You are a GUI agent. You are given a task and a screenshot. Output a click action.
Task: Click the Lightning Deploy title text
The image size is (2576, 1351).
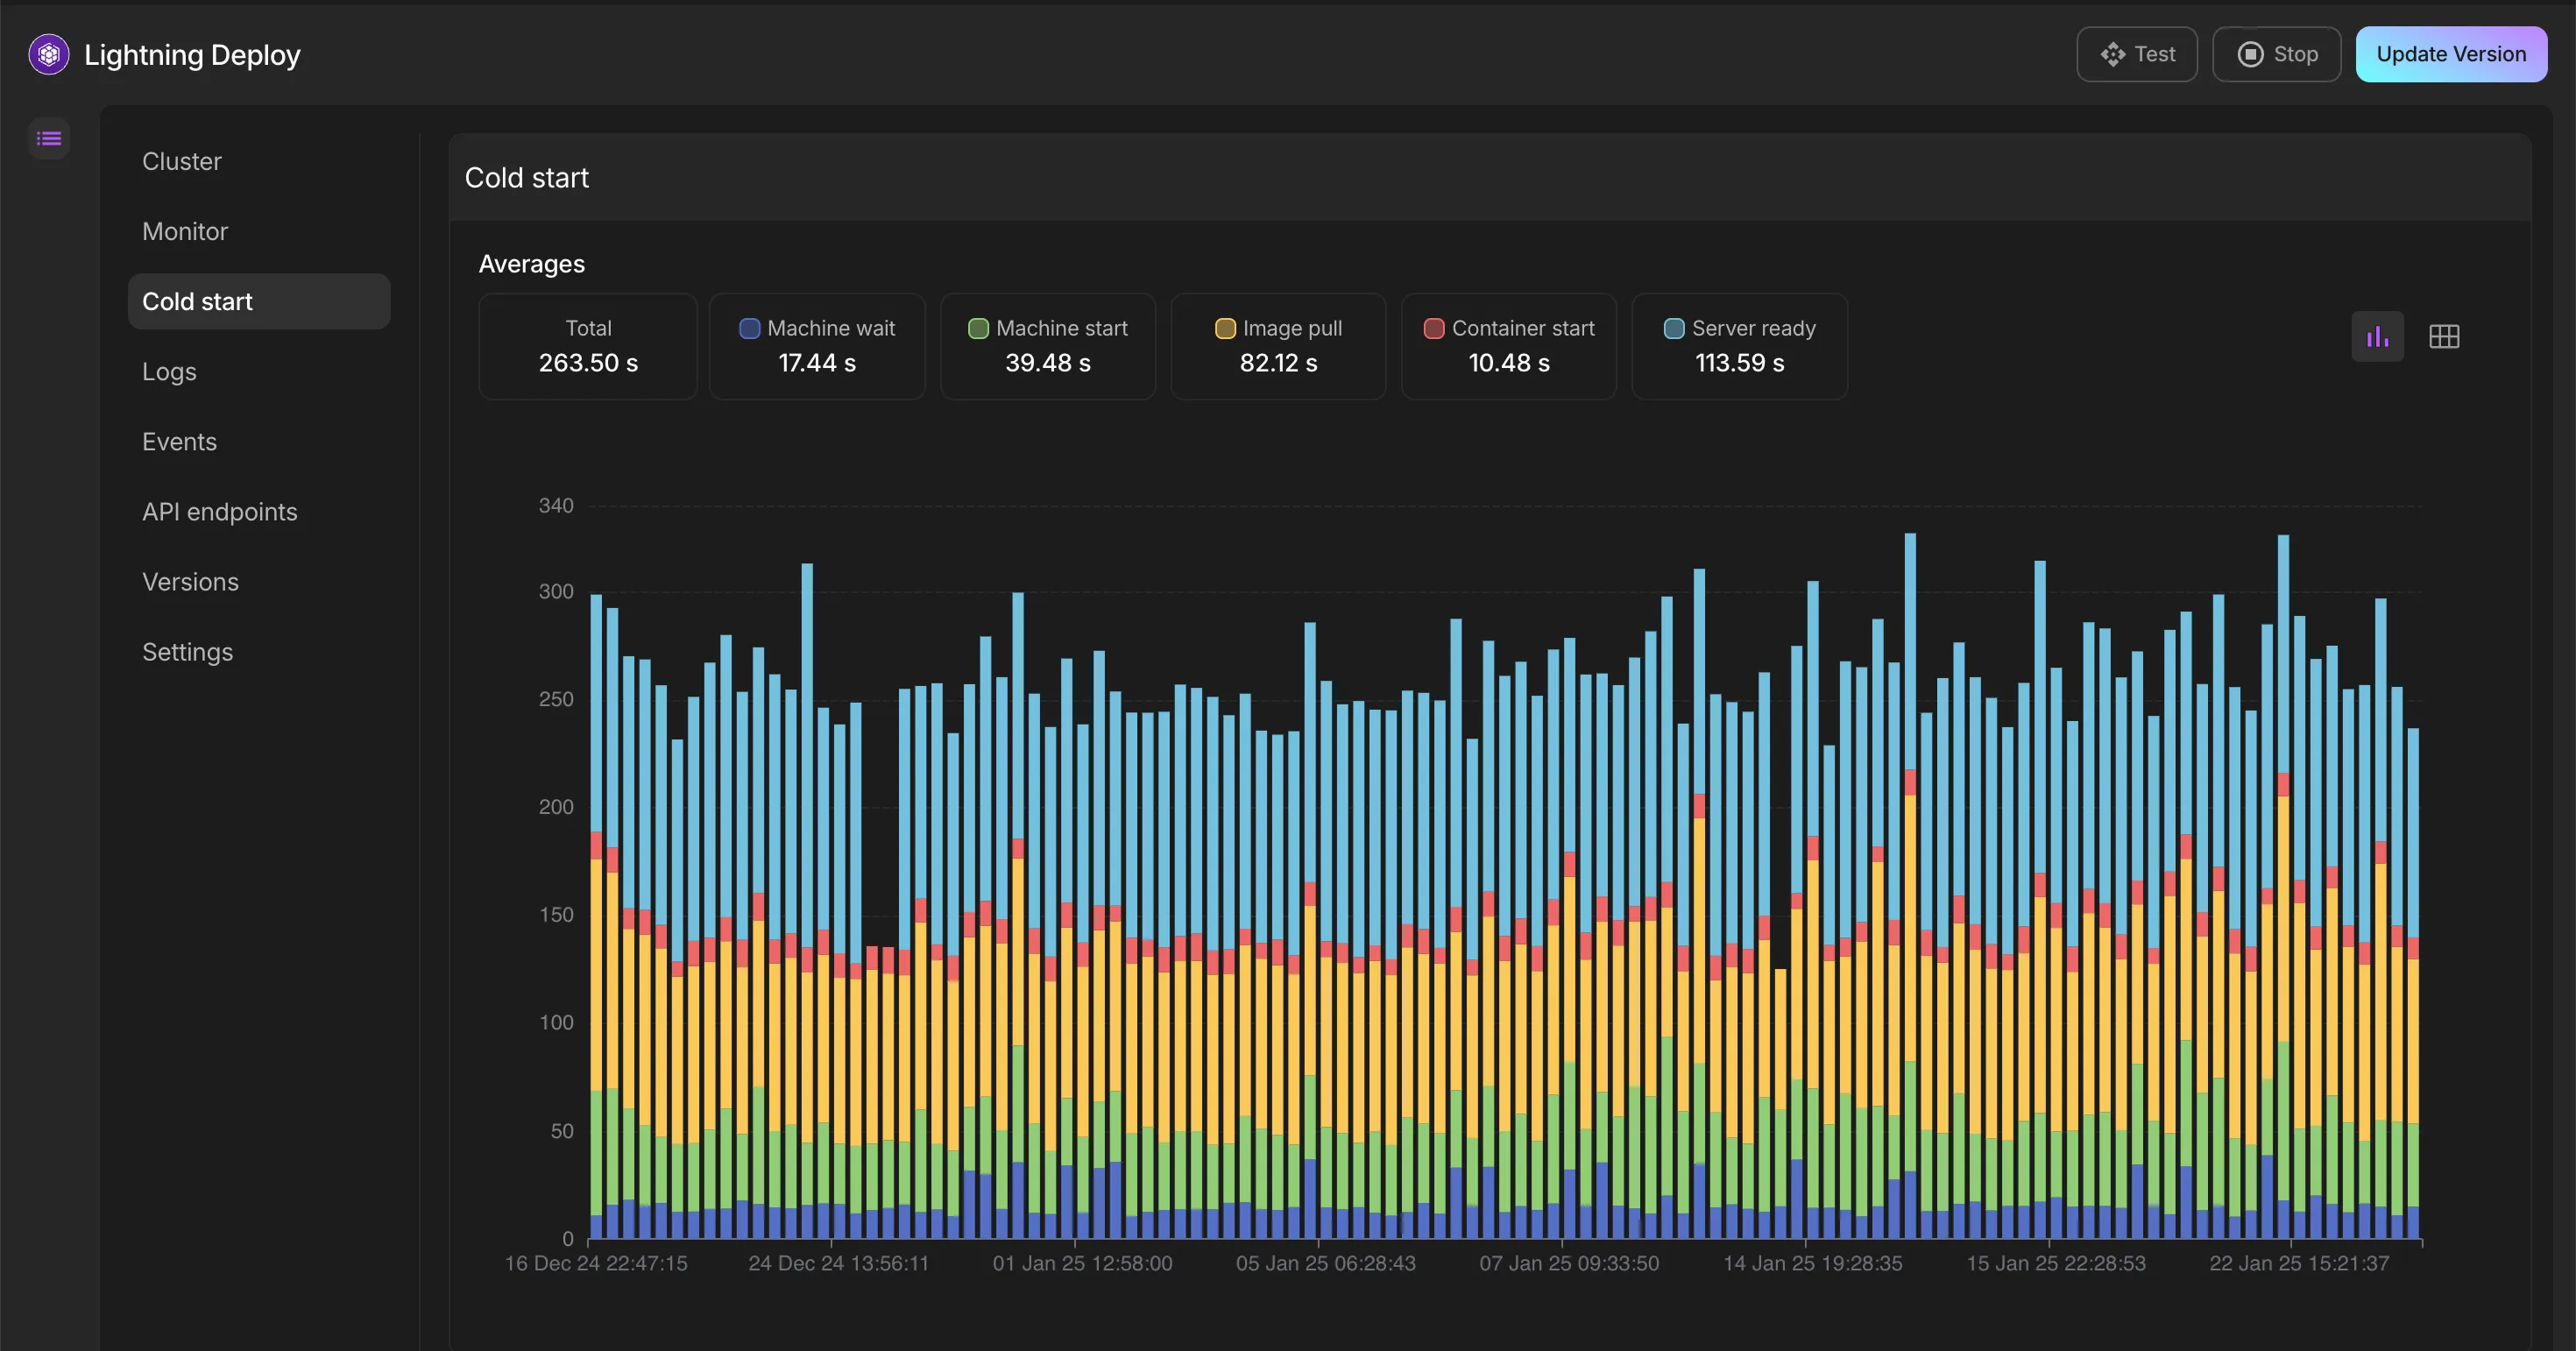tap(192, 55)
